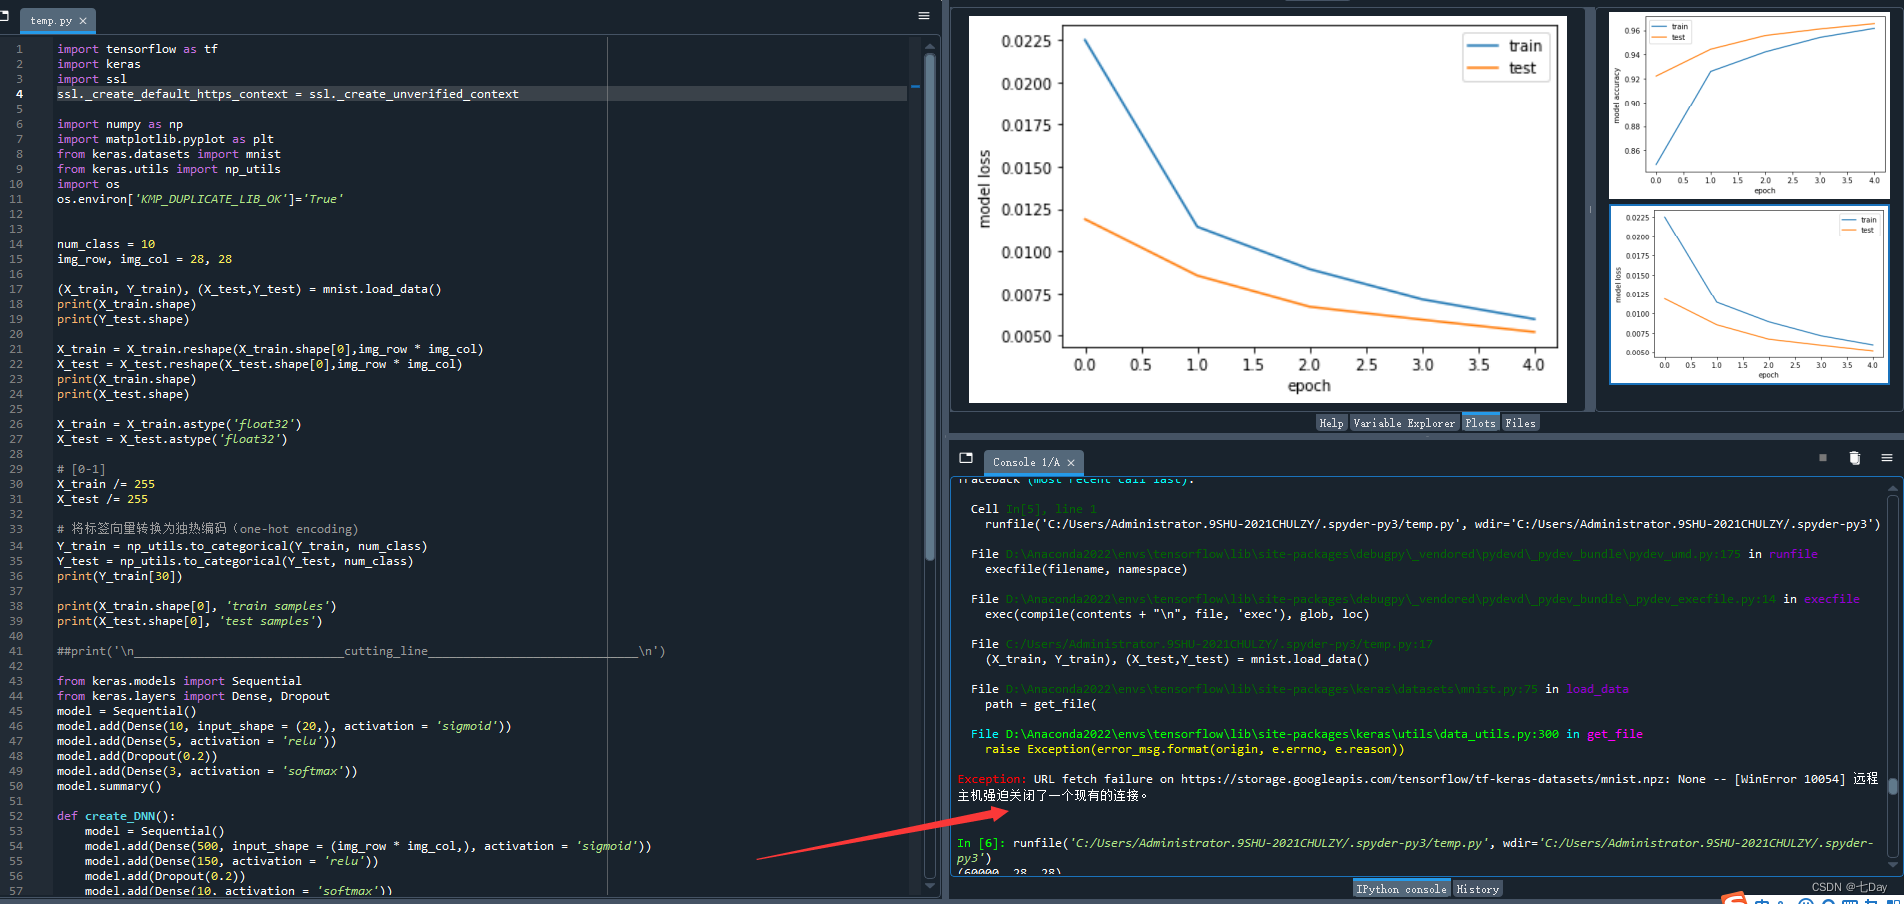1904x904 pixels.
Task: Click the 'def create_DNN():' code line
Action: [x=116, y=816]
